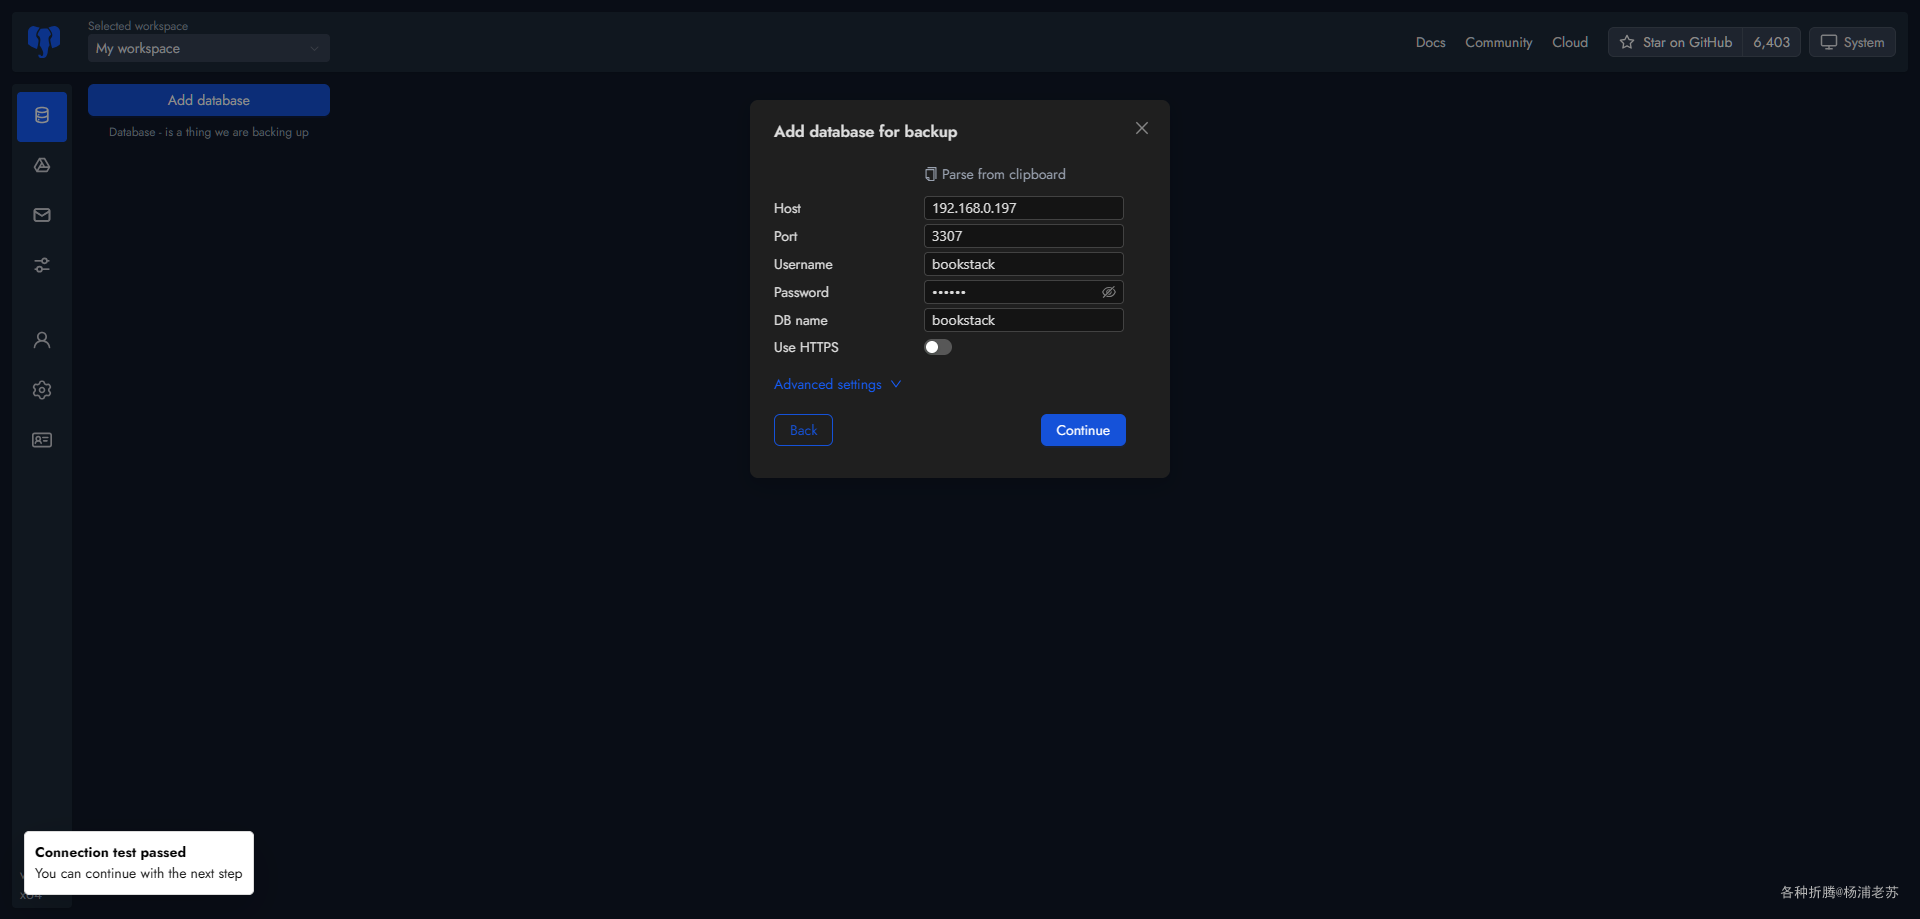1920x919 pixels.
Task: Open the sliders icon in the sidebar
Action: 42,266
